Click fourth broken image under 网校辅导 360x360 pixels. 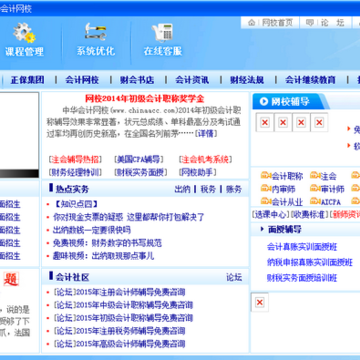click(319, 123)
